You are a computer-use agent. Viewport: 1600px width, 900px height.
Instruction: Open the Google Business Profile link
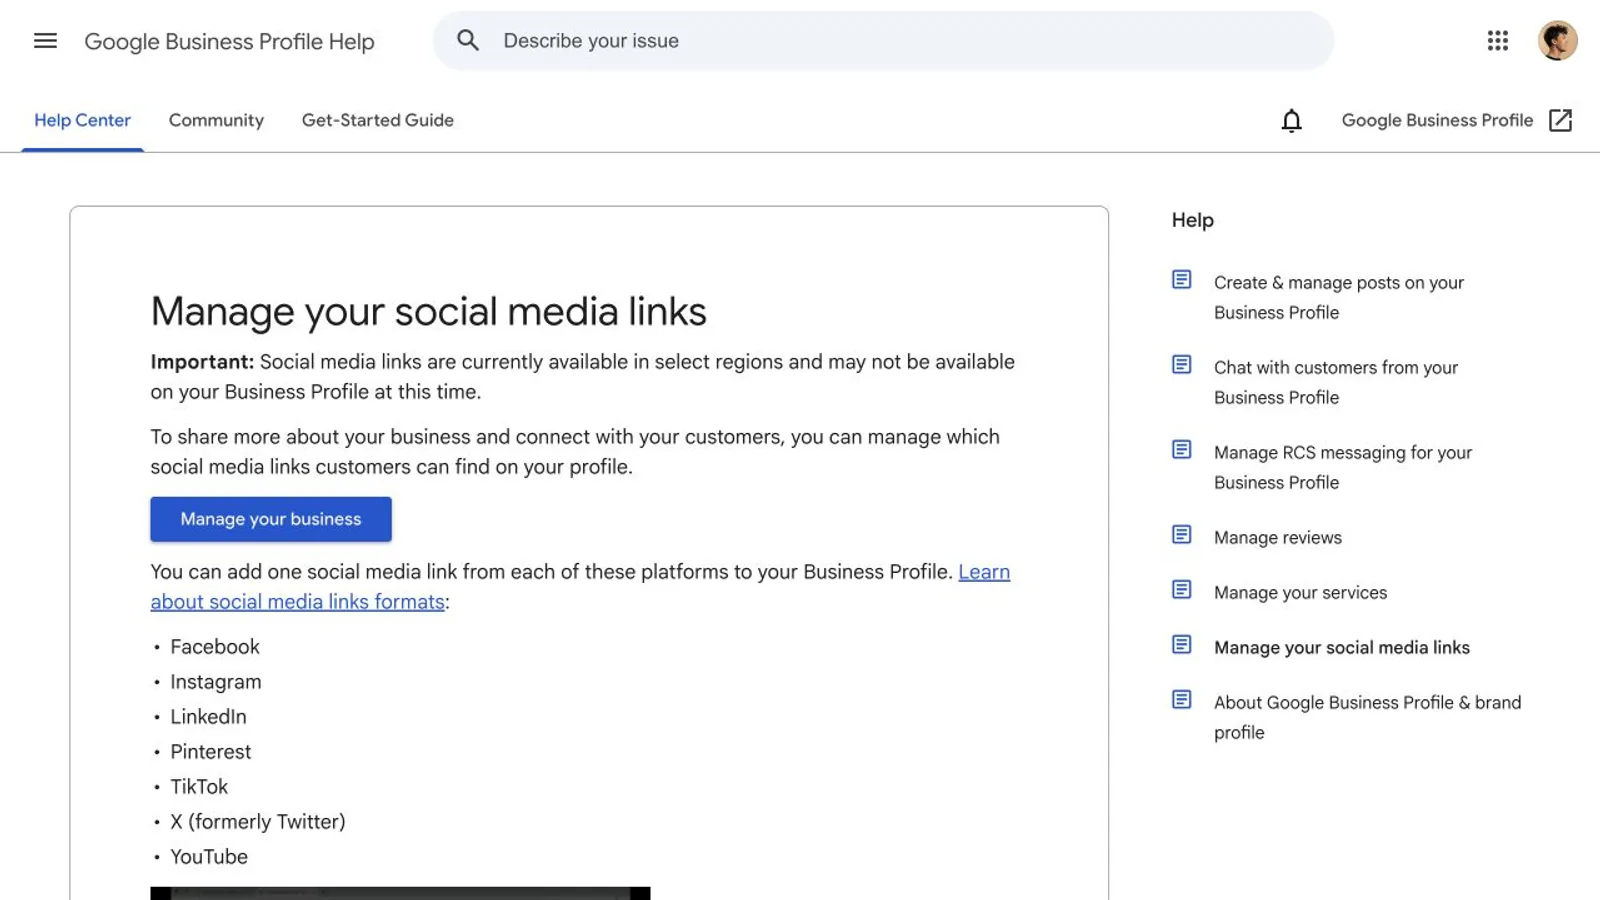coord(1437,120)
